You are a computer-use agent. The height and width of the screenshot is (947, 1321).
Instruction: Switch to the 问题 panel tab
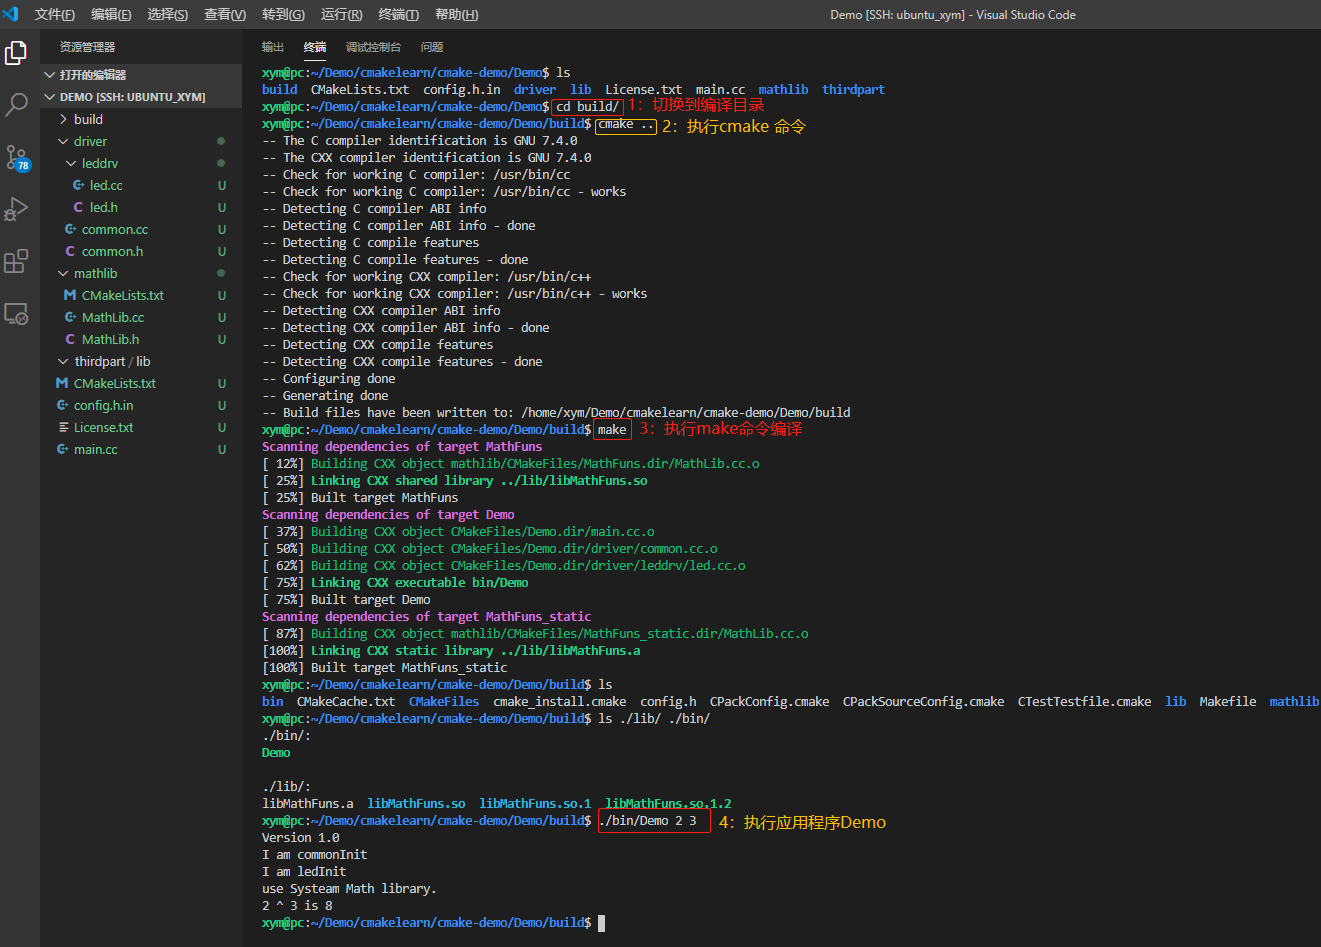click(432, 47)
